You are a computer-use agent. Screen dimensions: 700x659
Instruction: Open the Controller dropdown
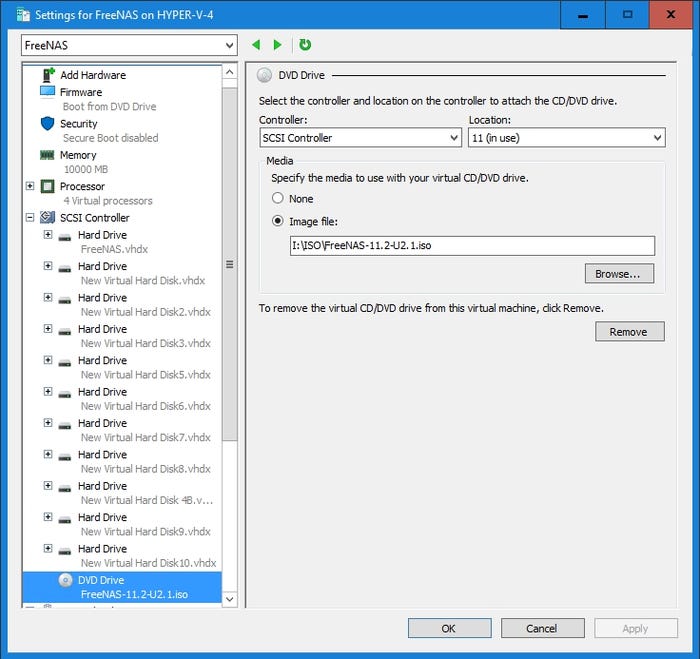point(359,138)
